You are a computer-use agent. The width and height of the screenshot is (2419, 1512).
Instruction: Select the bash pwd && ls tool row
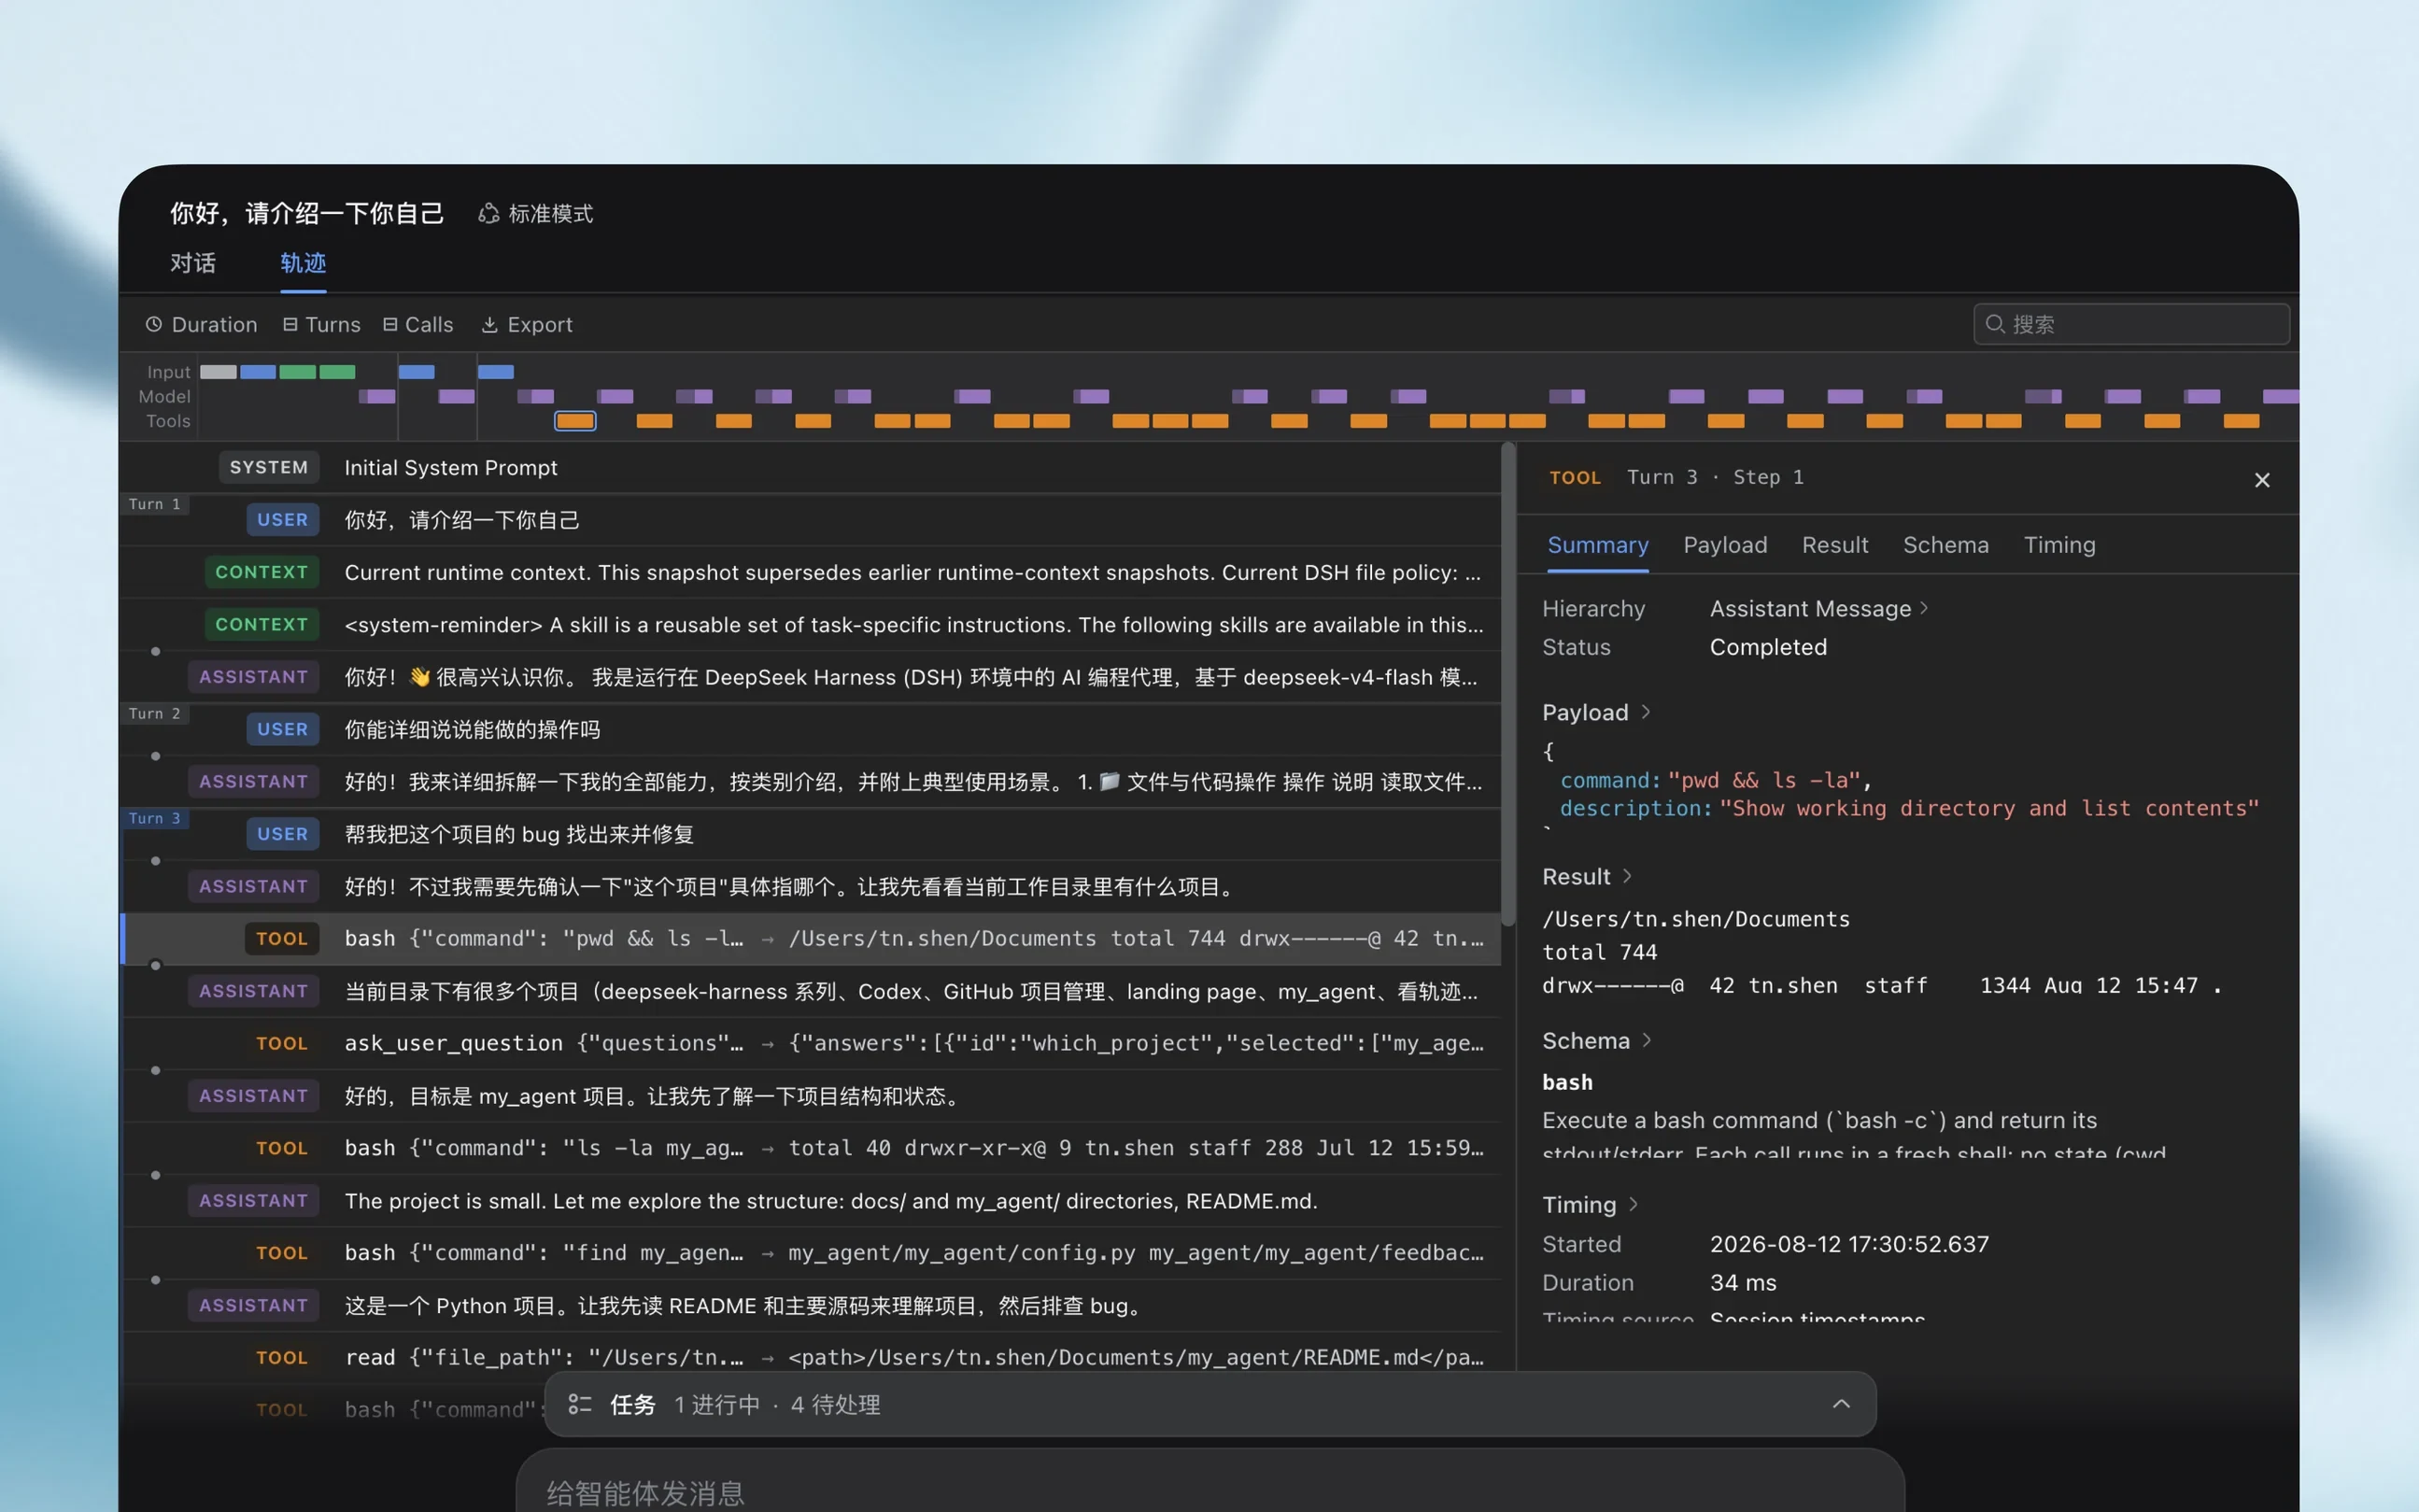click(x=810, y=938)
